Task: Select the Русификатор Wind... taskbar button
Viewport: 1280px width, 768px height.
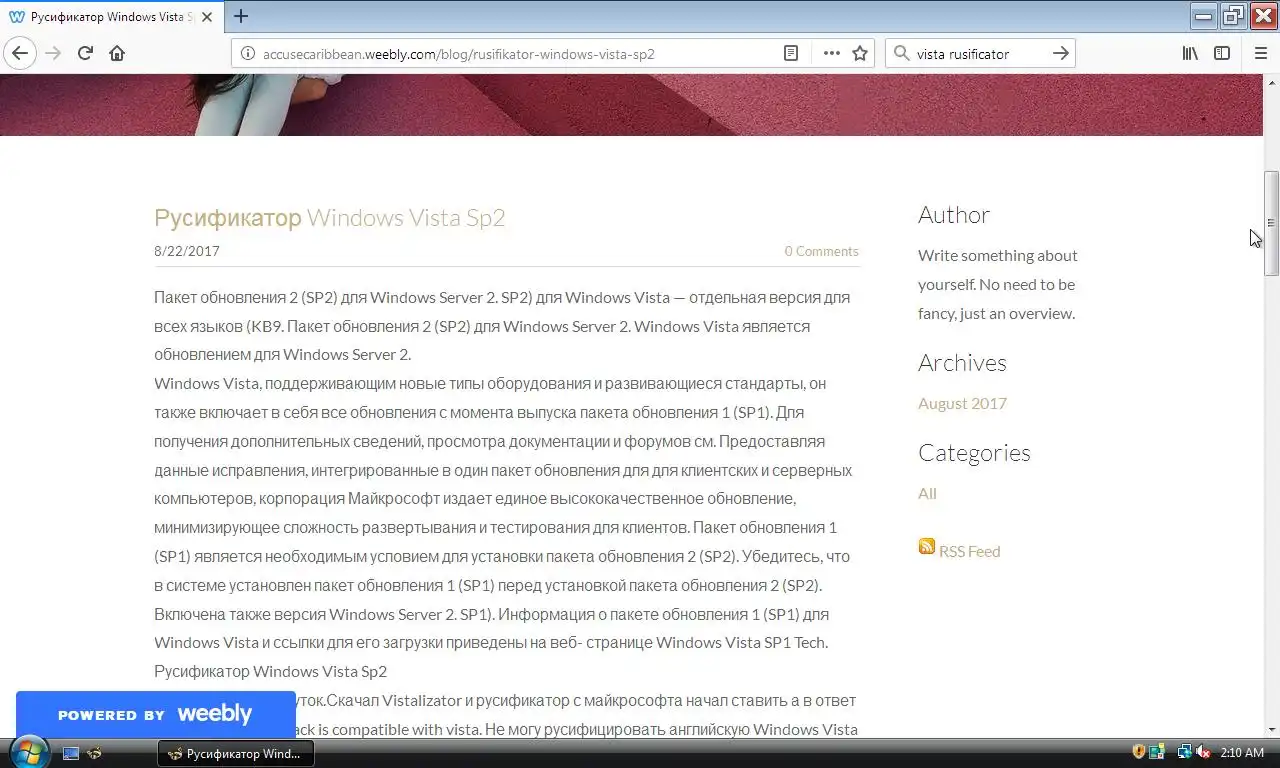Action: pyautogui.click(x=236, y=753)
